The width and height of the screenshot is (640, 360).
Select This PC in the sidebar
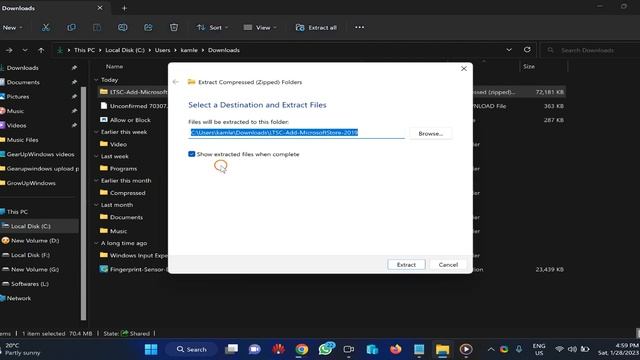(17, 211)
